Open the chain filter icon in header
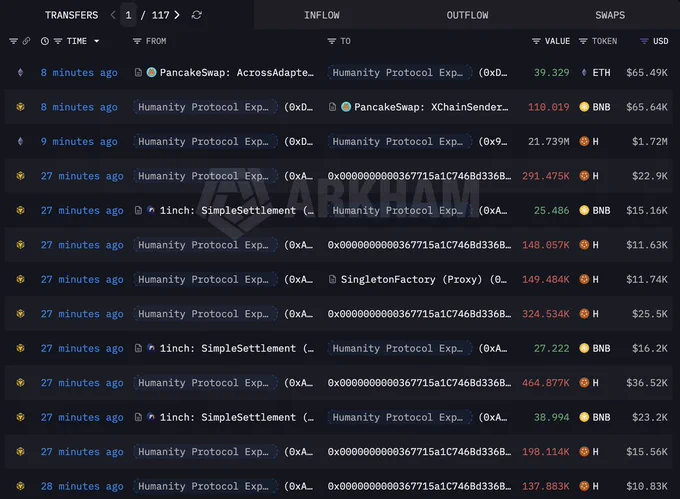The image size is (680, 499). 13,41
